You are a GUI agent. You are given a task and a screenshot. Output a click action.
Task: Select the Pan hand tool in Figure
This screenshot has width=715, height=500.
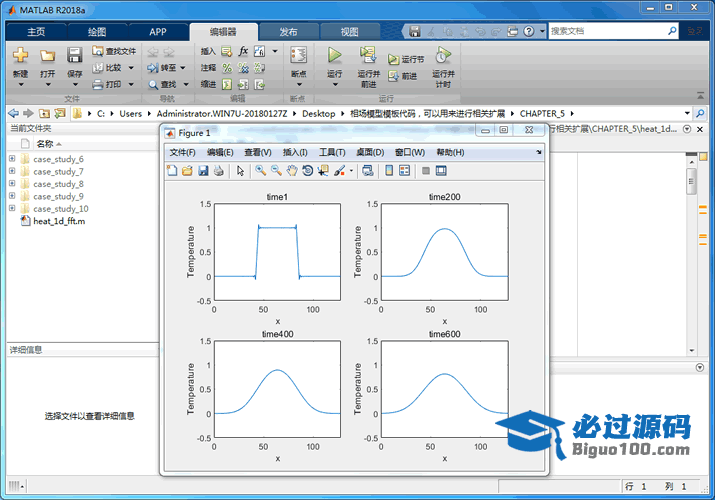tap(292, 170)
